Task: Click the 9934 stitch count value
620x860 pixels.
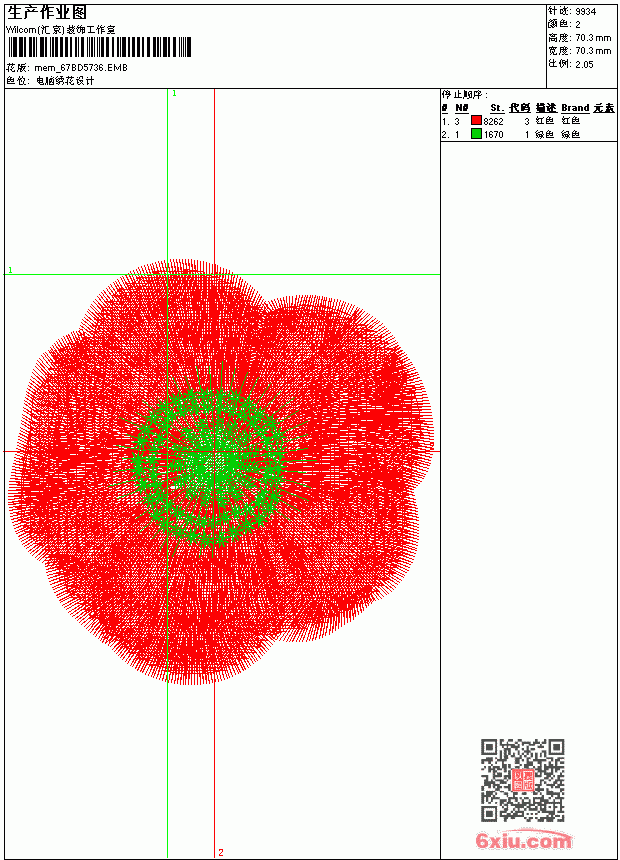Action: [585, 12]
